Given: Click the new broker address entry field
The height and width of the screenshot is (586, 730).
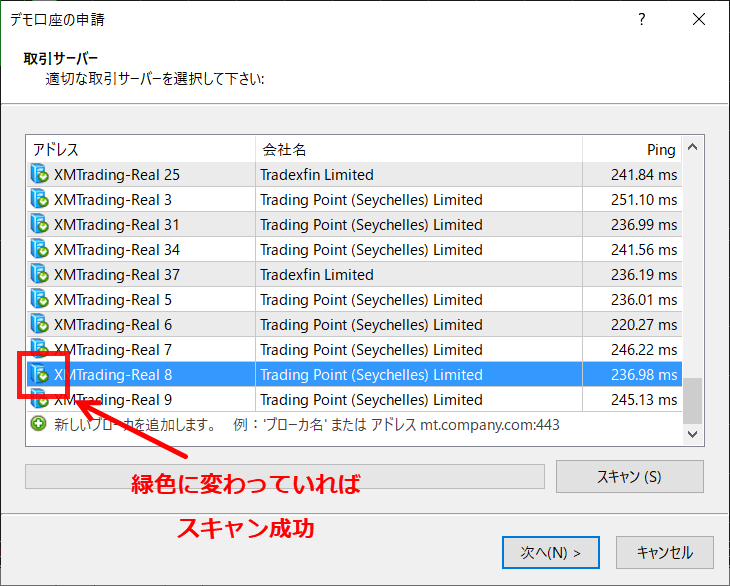Looking at the screenshot, I should pyautogui.click(x=300, y=424).
